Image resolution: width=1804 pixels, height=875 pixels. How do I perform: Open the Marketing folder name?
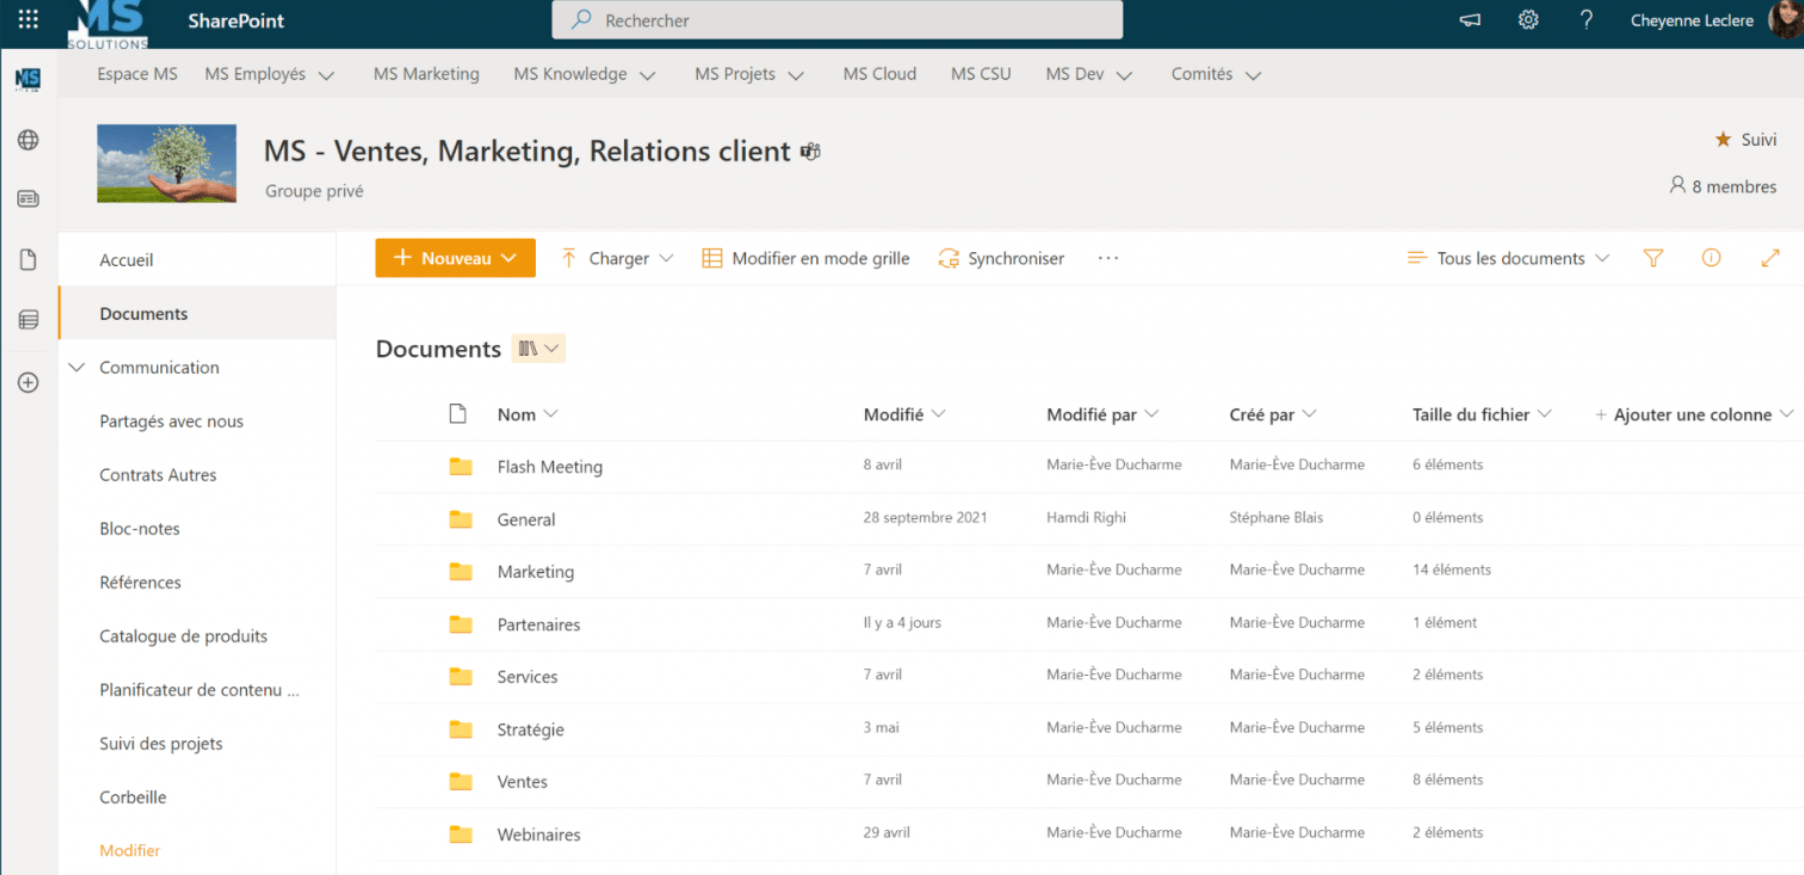point(535,572)
